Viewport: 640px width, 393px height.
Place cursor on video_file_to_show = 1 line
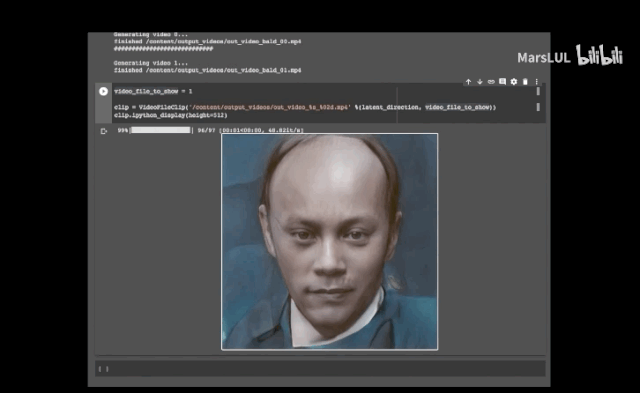pos(153,91)
